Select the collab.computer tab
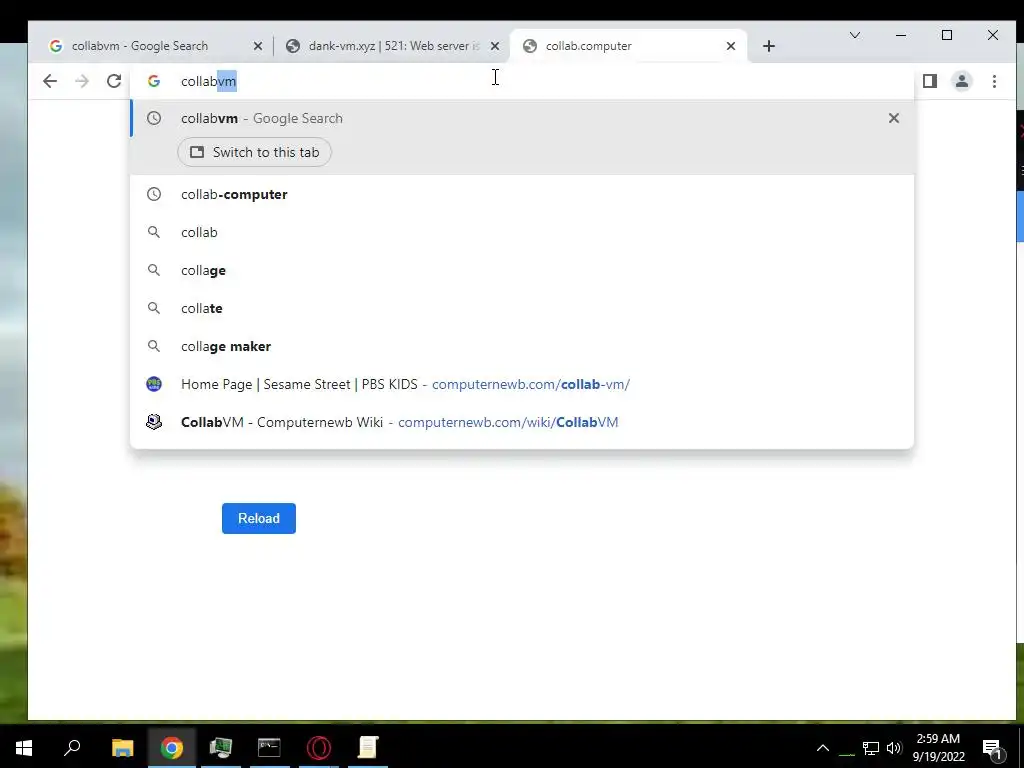Screen dimensions: 1024x768 [x=629, y=46]
